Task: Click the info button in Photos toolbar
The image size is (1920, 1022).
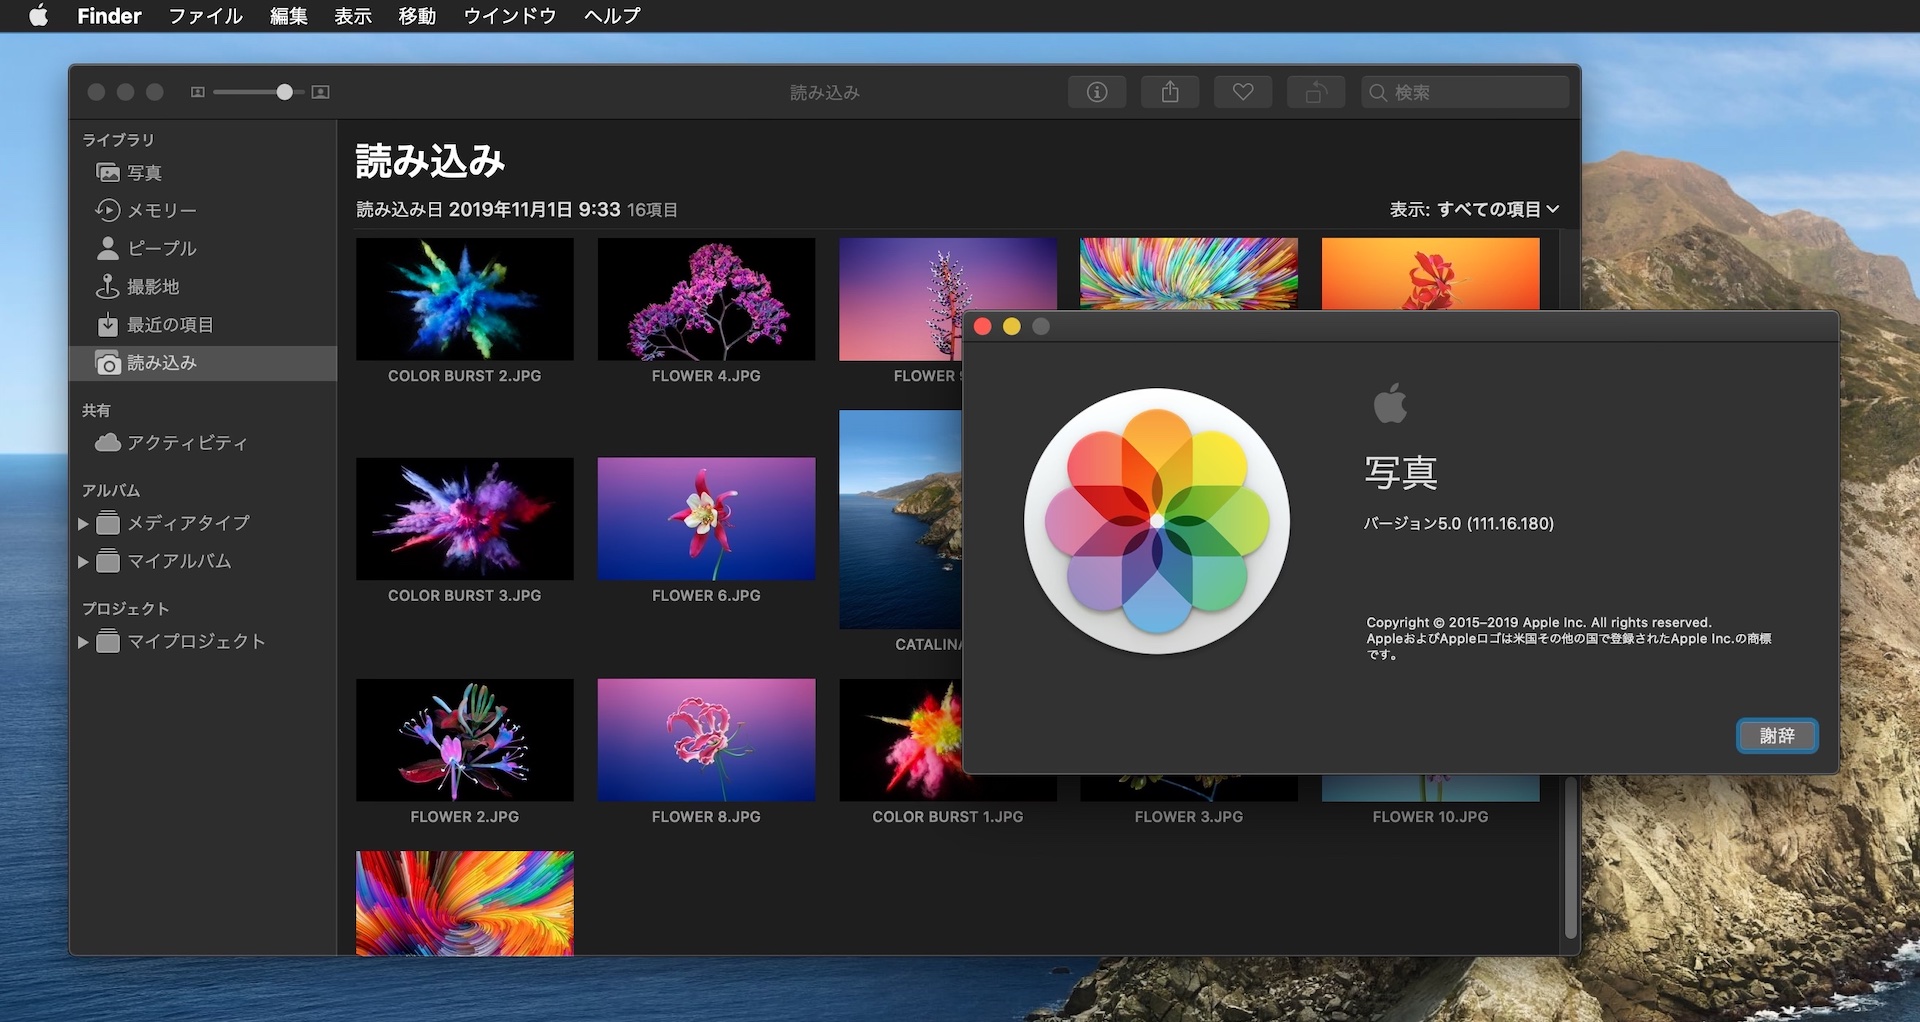Action: pyautogui.click(x=1097, y=92)
